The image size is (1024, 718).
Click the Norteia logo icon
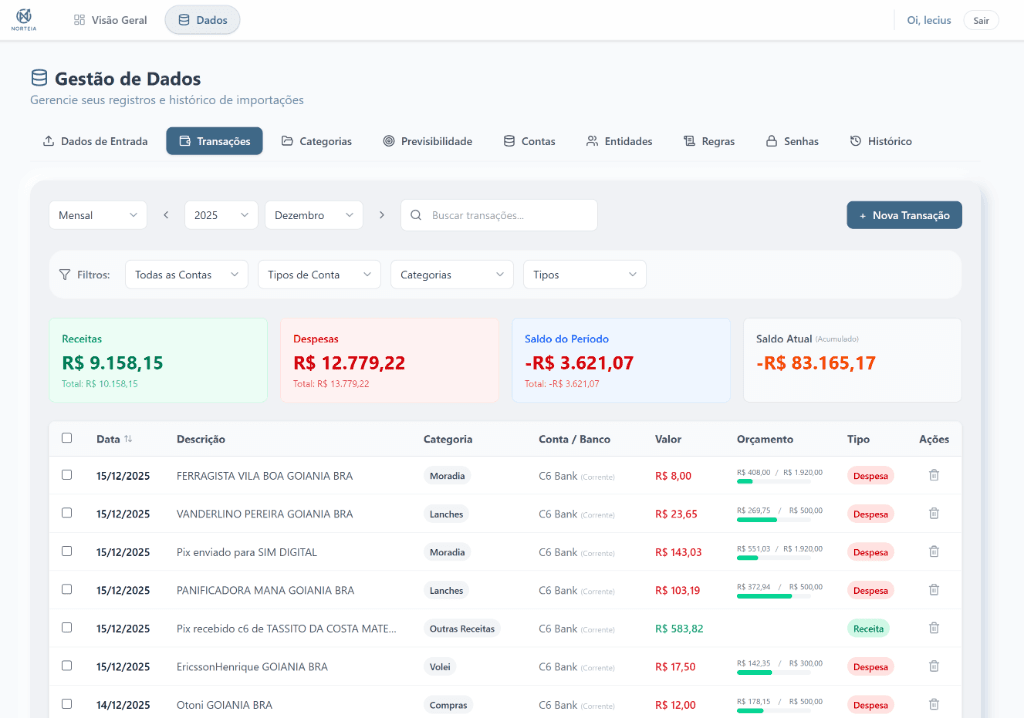tap(24, 19)
